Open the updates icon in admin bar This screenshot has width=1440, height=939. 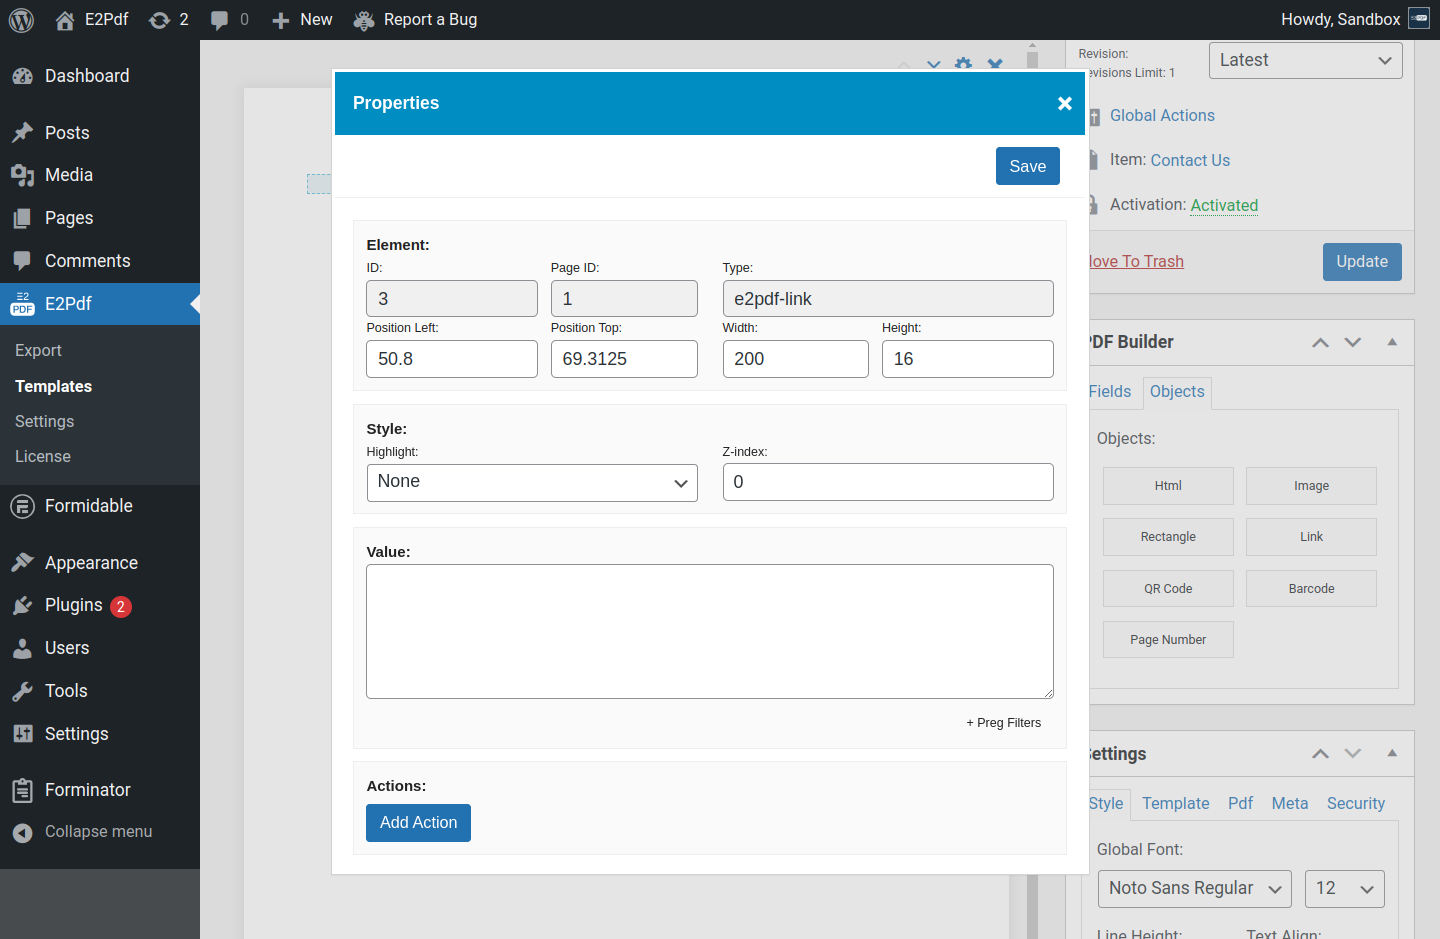click(159, 20)
